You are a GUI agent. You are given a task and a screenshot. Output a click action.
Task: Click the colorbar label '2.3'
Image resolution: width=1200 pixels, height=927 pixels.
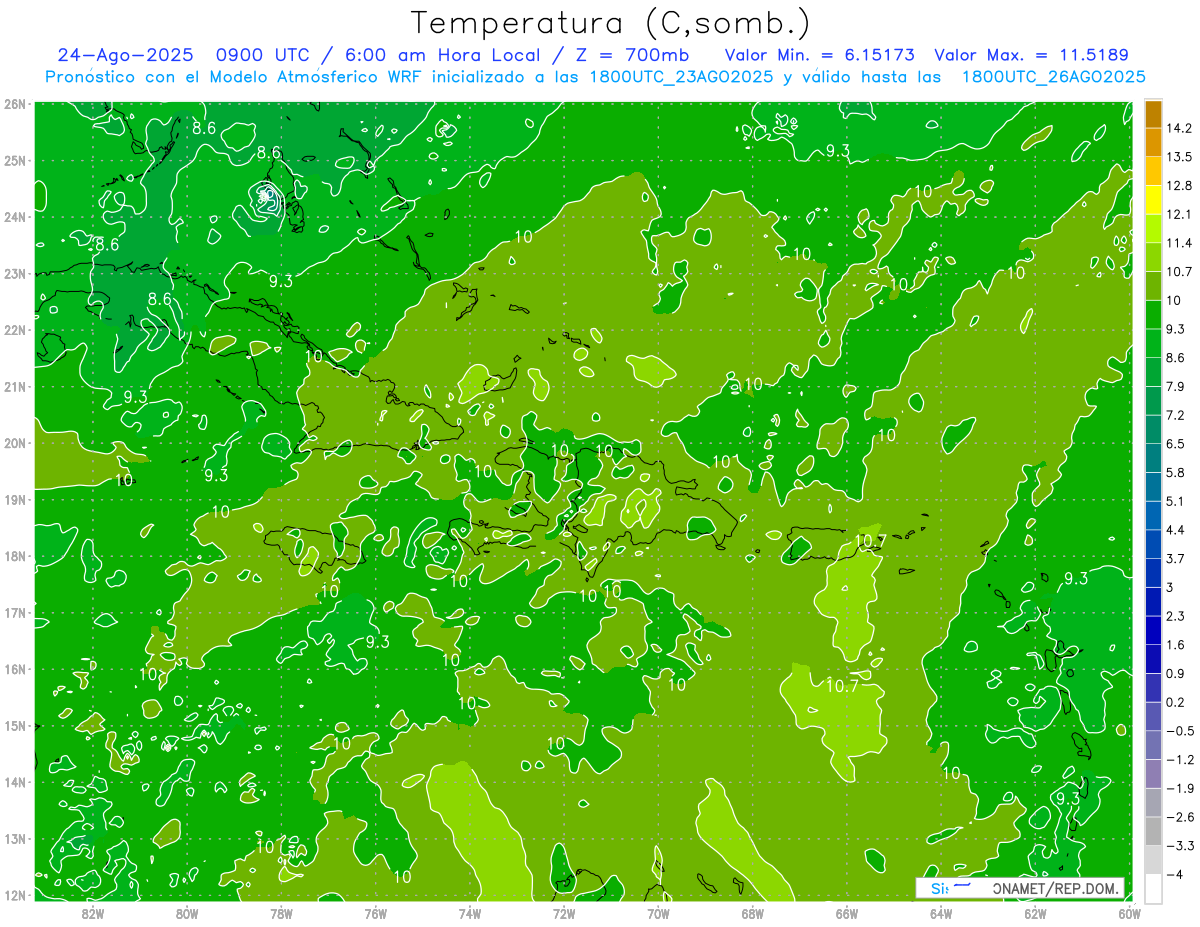coord(1177,615)
